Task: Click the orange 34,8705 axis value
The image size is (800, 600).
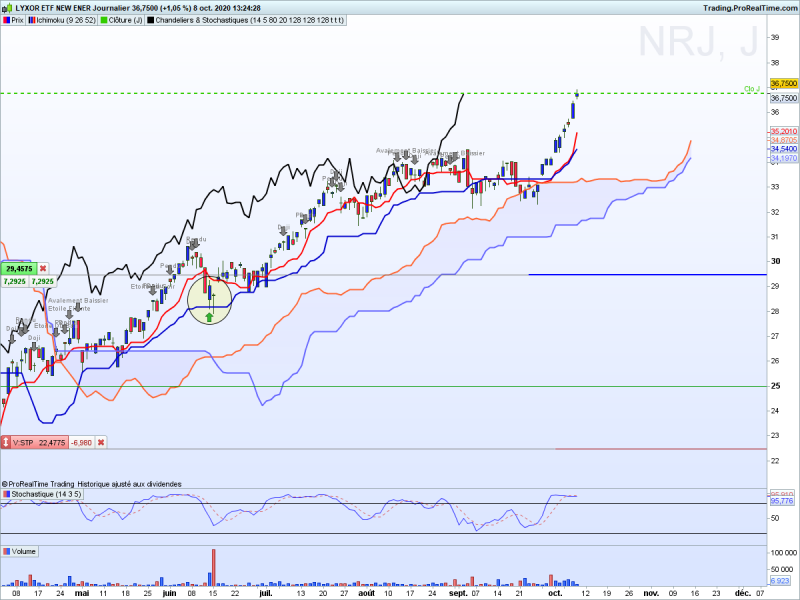Action: click(x=784, y=140)
